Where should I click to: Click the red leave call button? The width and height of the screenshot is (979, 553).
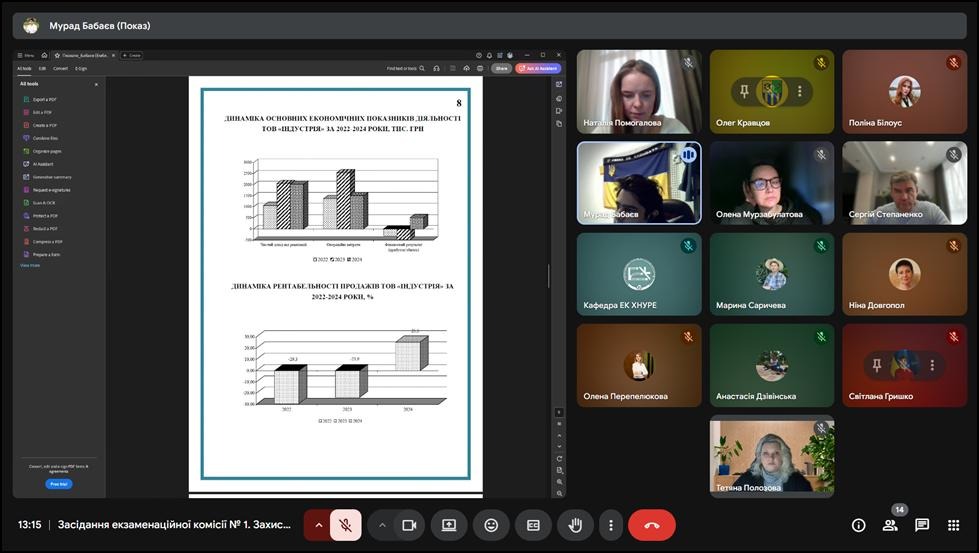[652, 525]
